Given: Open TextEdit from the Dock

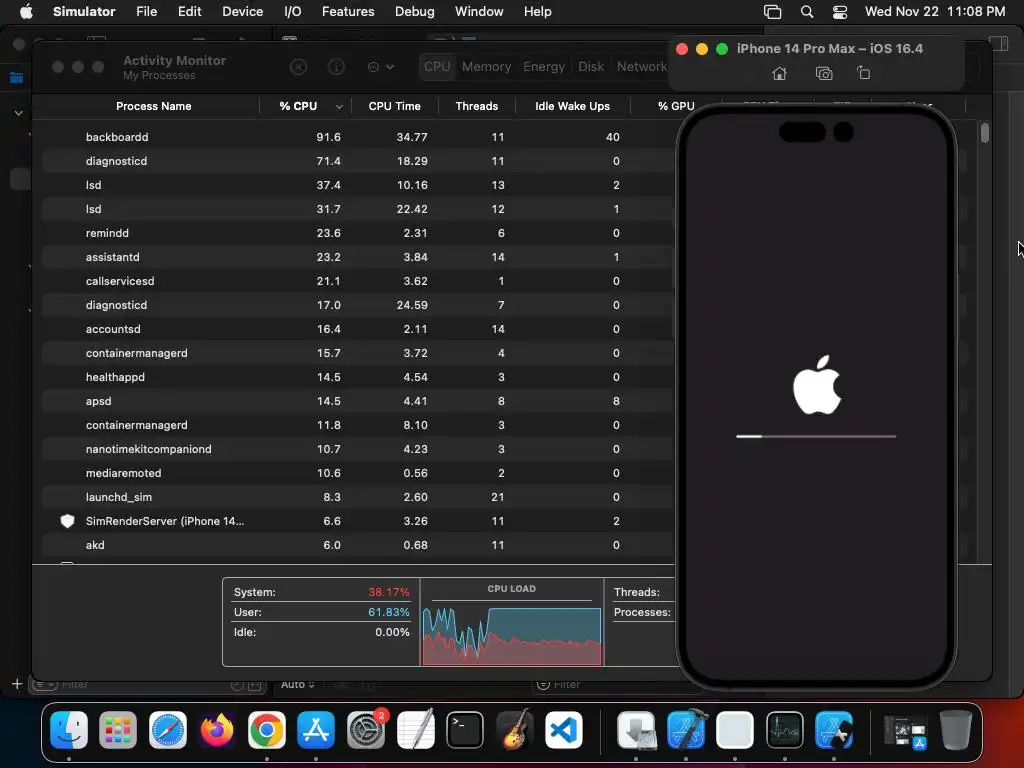Looking at the screenshot, I should point(415,729).
